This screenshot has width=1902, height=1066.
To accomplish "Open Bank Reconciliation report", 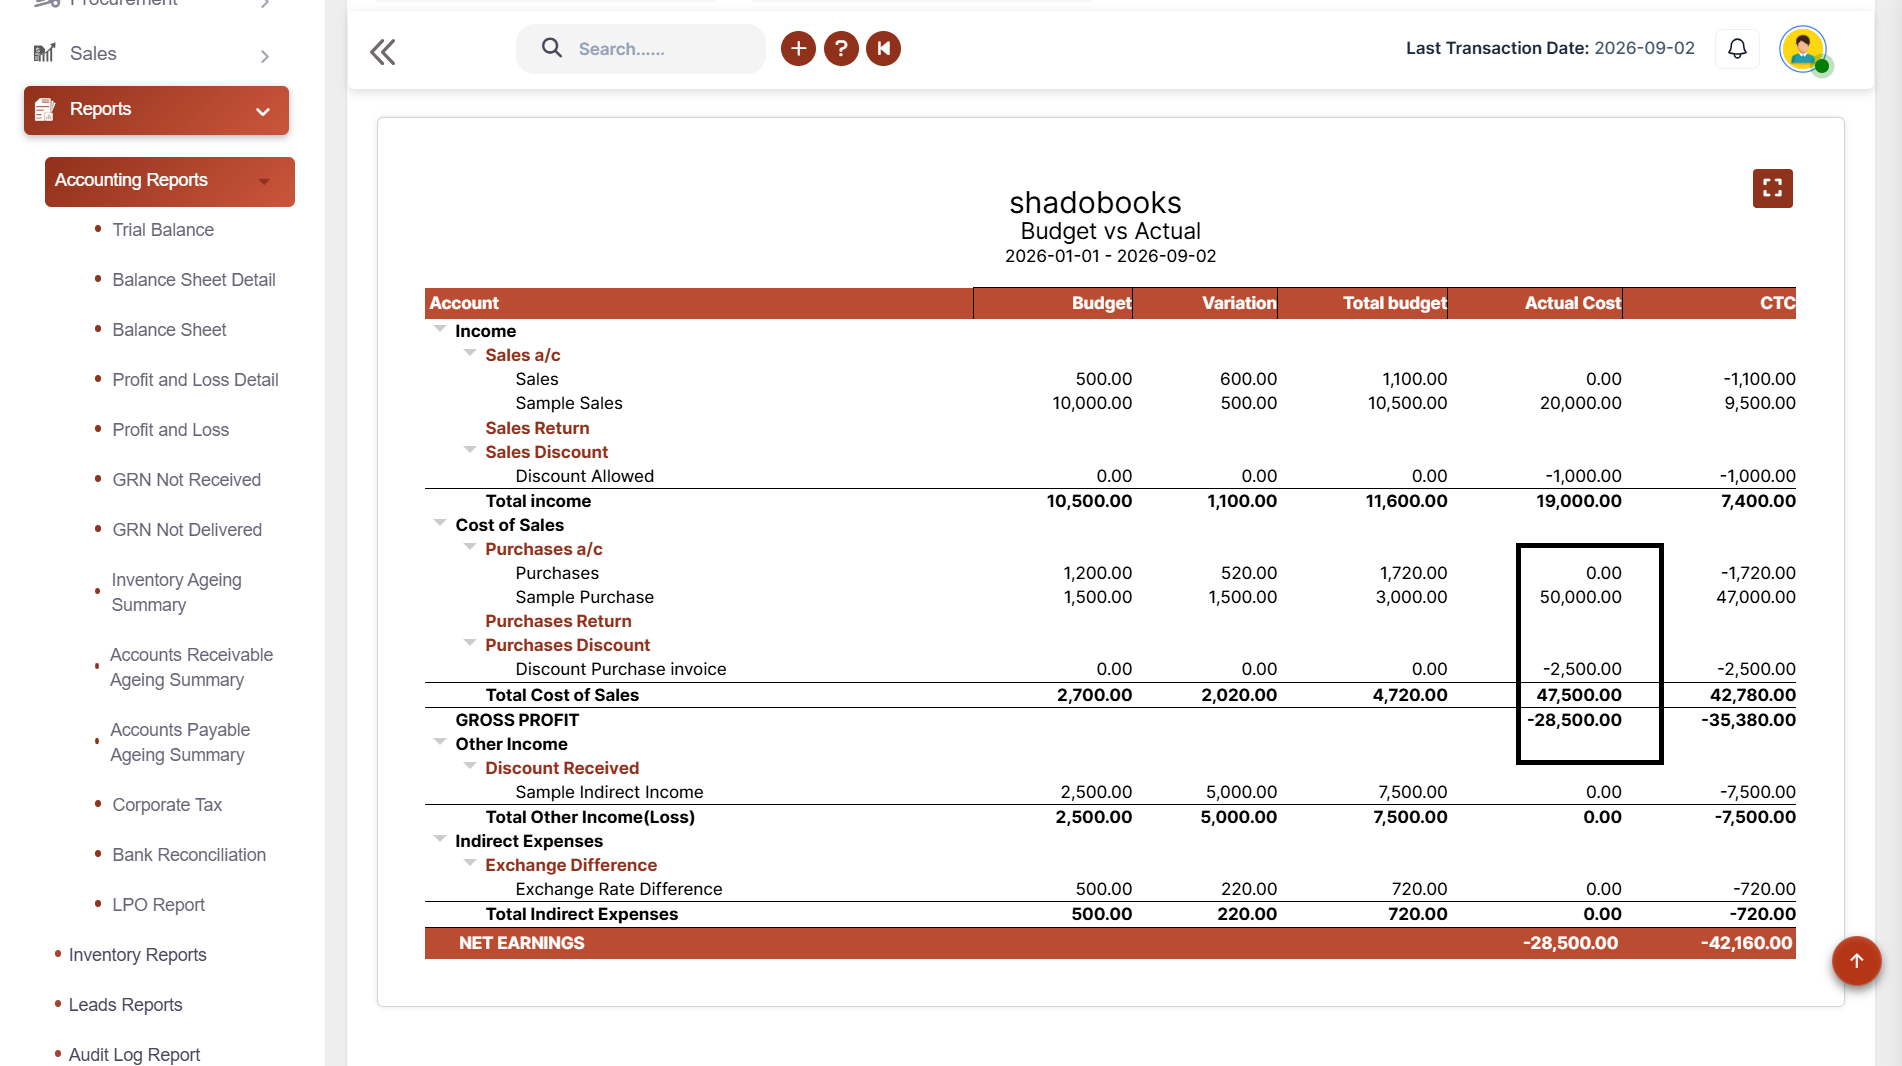I will coord(189,855).
